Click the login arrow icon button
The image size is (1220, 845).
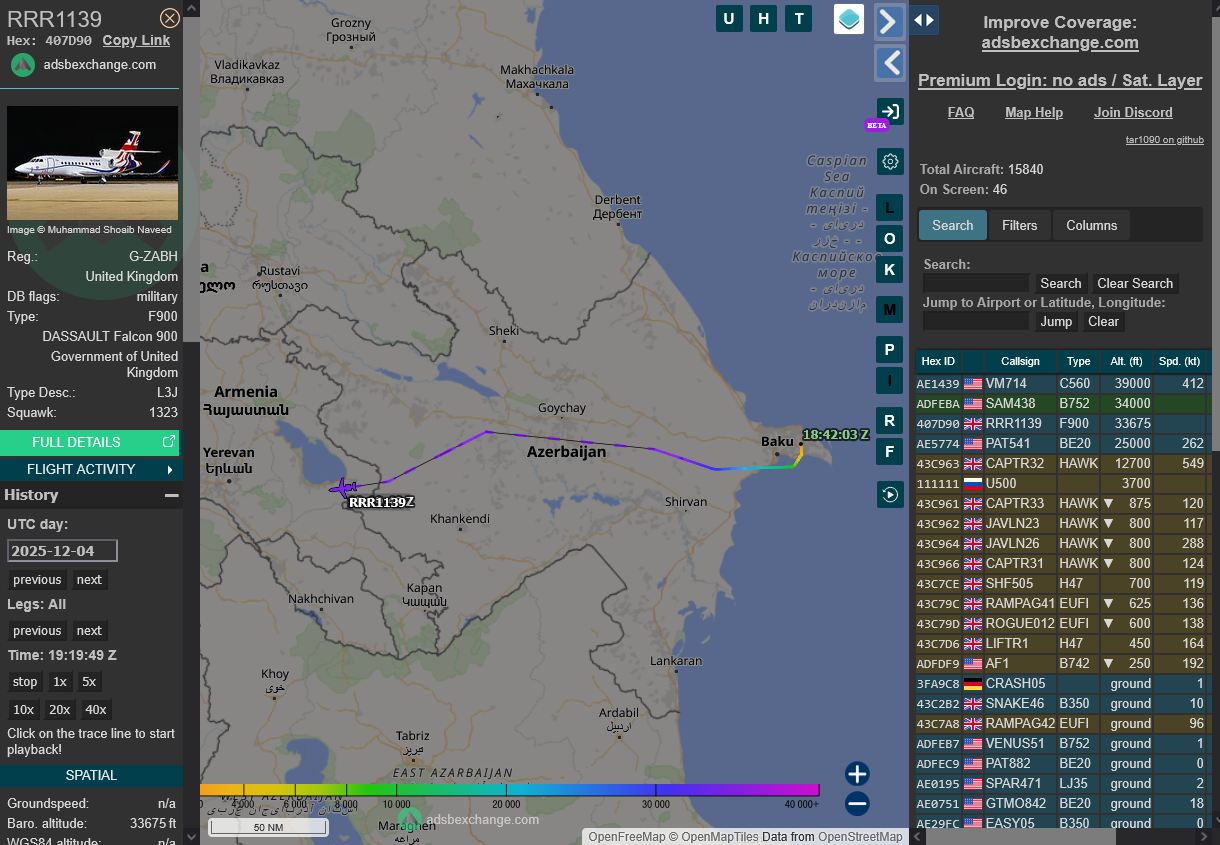tap(890, 111)
